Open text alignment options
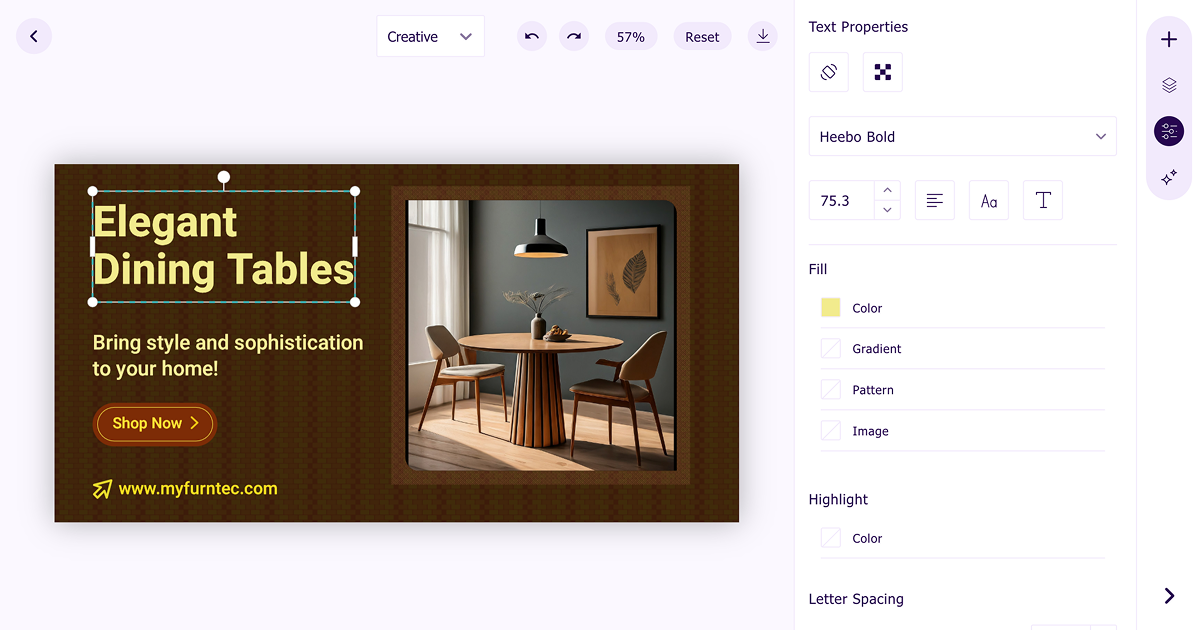1200x630 pixels. 935,200
